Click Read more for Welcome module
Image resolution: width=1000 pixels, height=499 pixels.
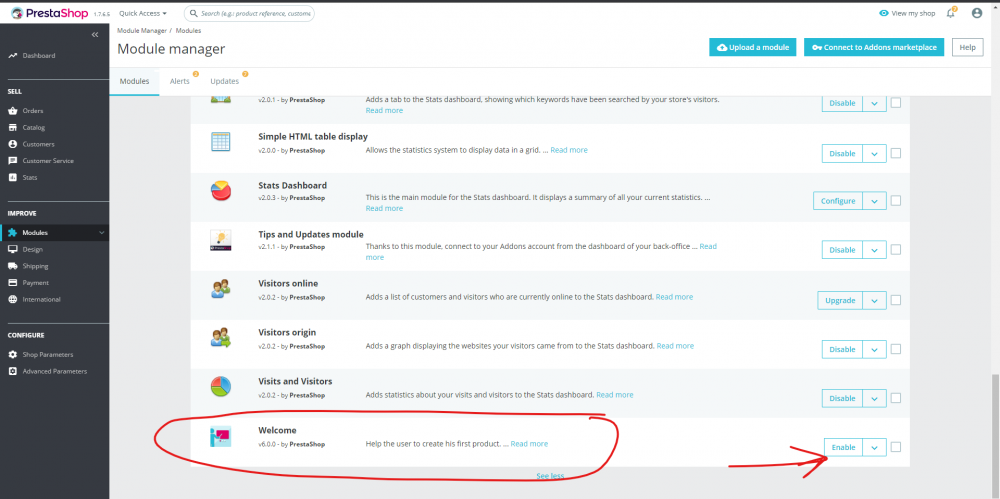(529, 443)
